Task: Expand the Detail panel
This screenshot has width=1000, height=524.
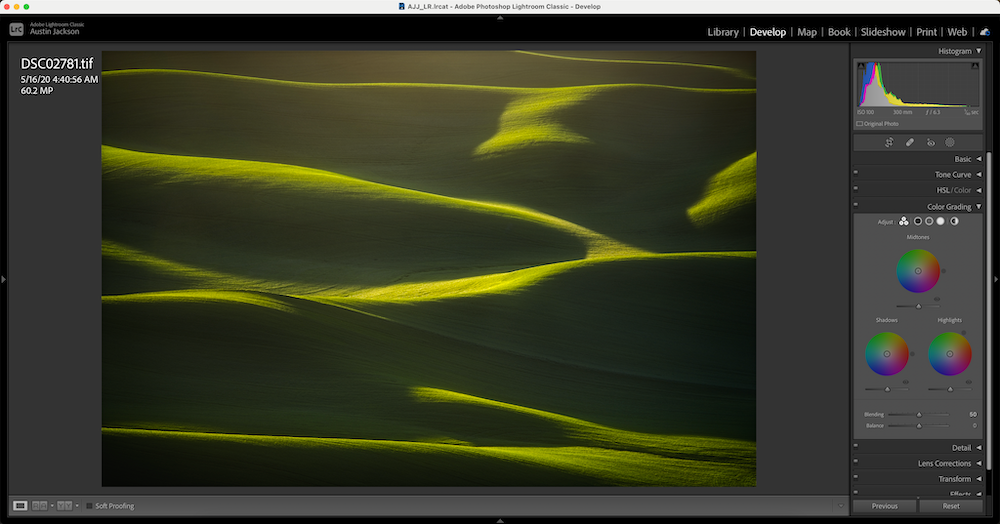Action: coord(979,448)
